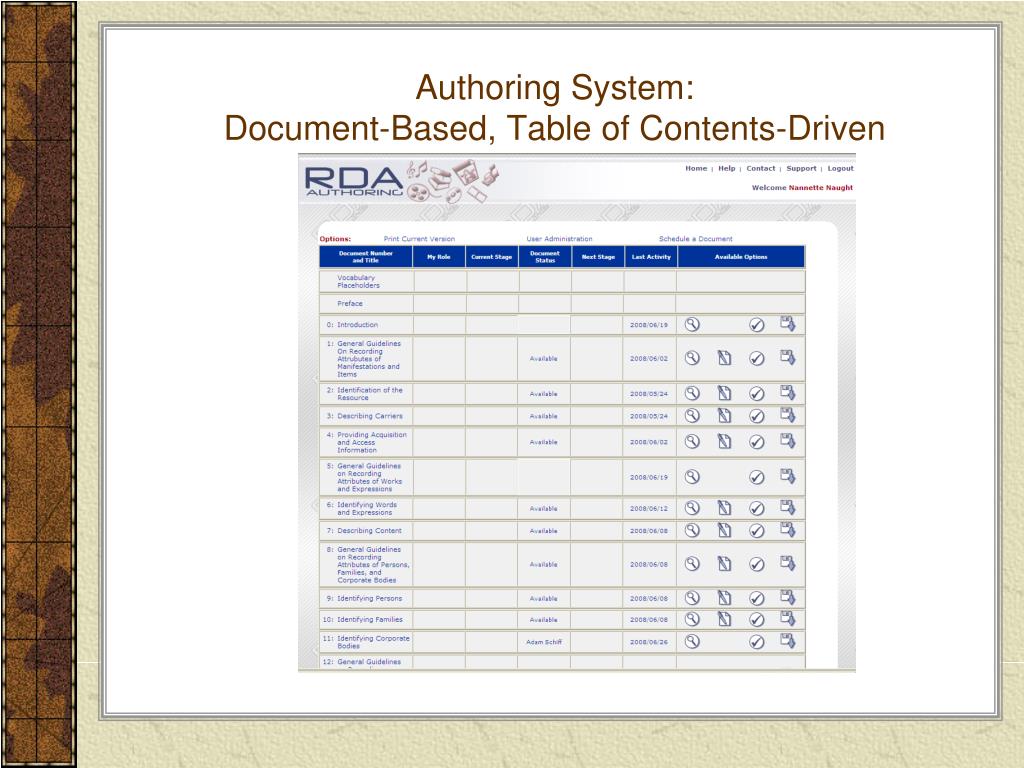The width and height of the screenshot is (1024, 768).
Task: Click the save disk icon for 0: Introduction
Action: point(788,323)
